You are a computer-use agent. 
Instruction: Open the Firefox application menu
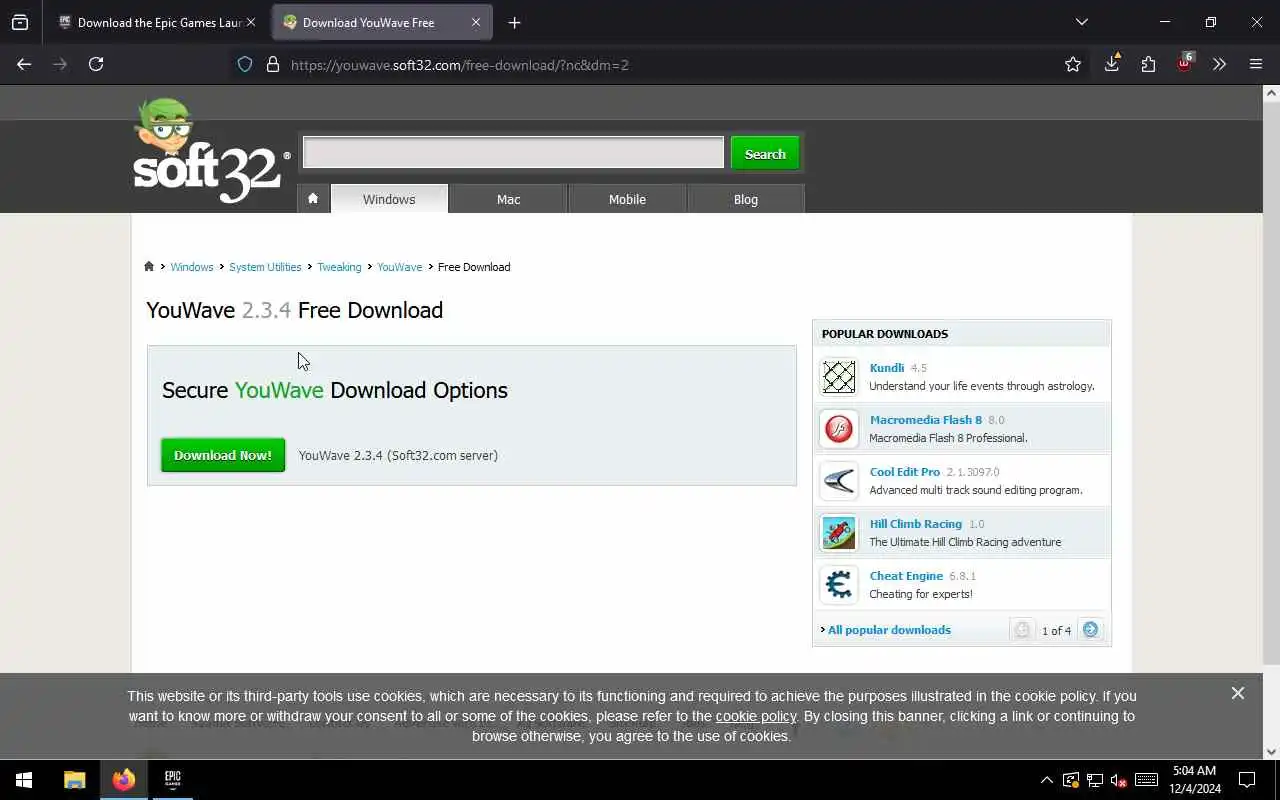pyautogui.click(x=1256, y=64)
